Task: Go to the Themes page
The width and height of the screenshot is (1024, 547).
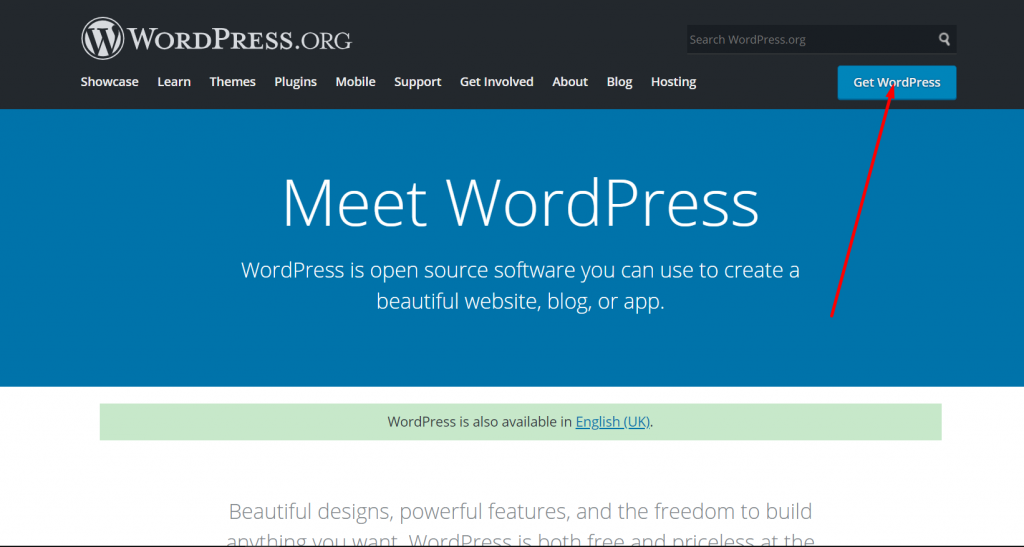Action: [232, 82]
